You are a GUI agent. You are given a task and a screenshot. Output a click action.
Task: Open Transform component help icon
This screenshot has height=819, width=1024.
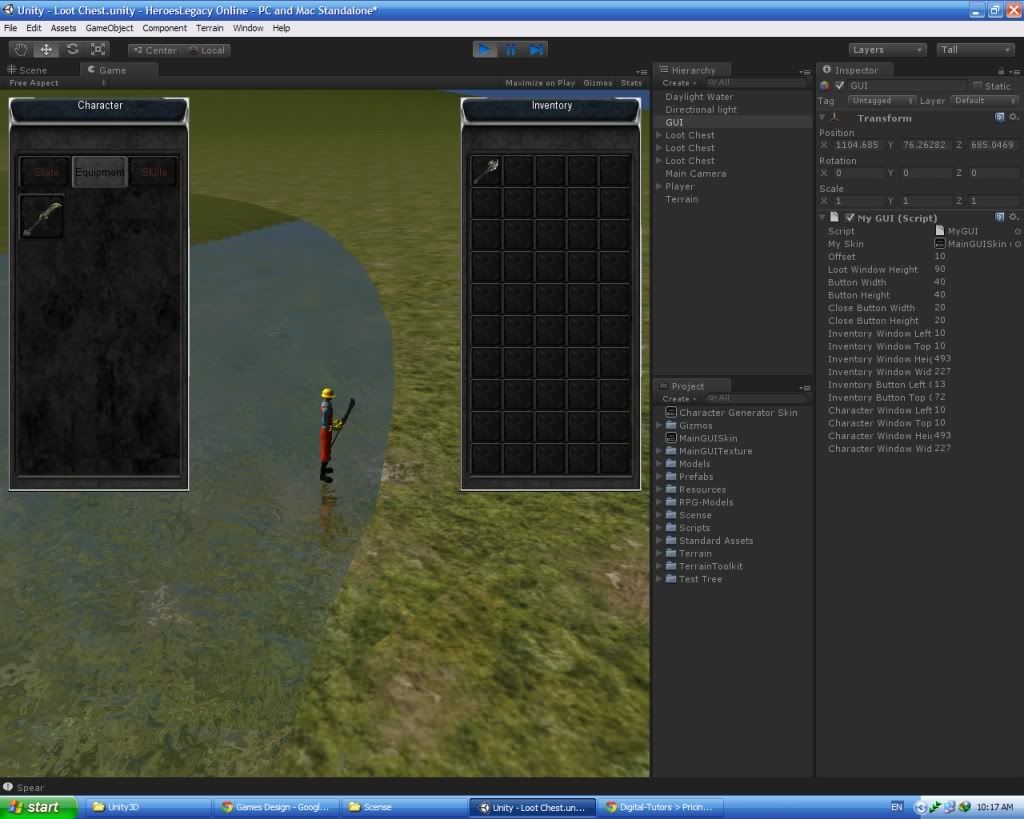pos(999,118)
